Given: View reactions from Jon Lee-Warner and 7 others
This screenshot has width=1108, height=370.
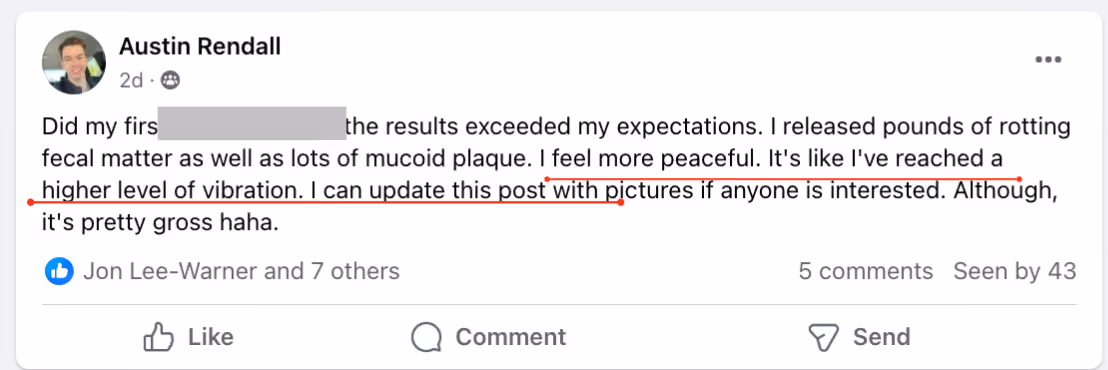Looking at the screenshot, I should [x=241, y=271].
